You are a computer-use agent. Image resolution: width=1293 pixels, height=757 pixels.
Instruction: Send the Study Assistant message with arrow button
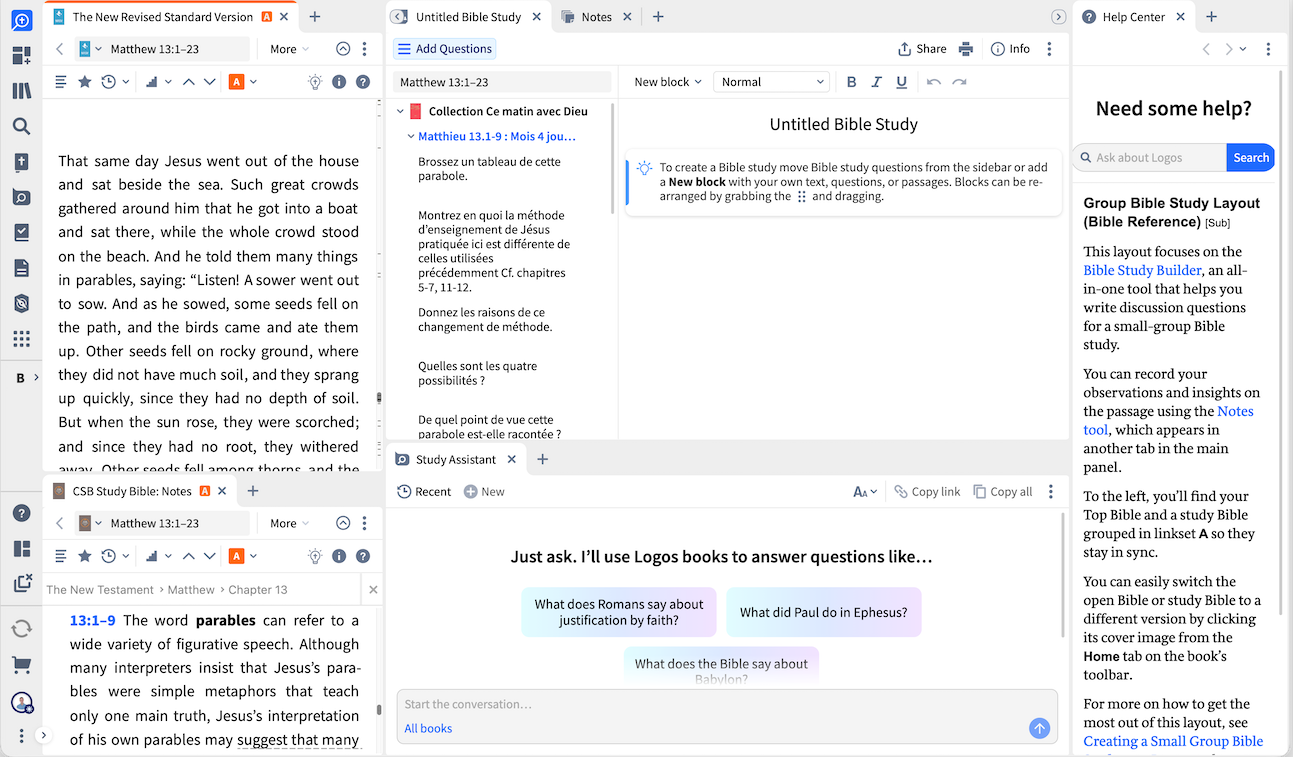1039,729
